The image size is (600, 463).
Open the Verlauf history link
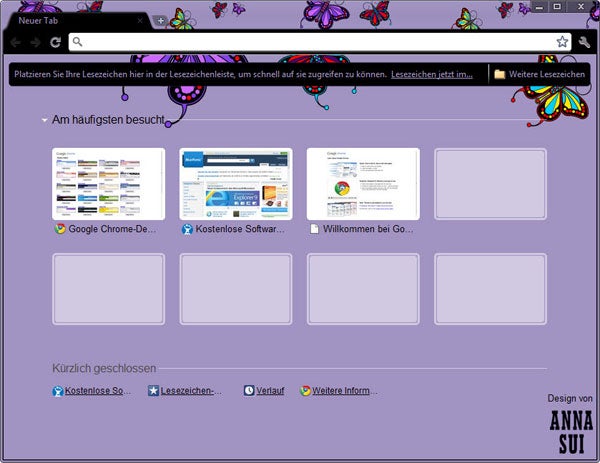pyautogui.click(x=270, y=391)
